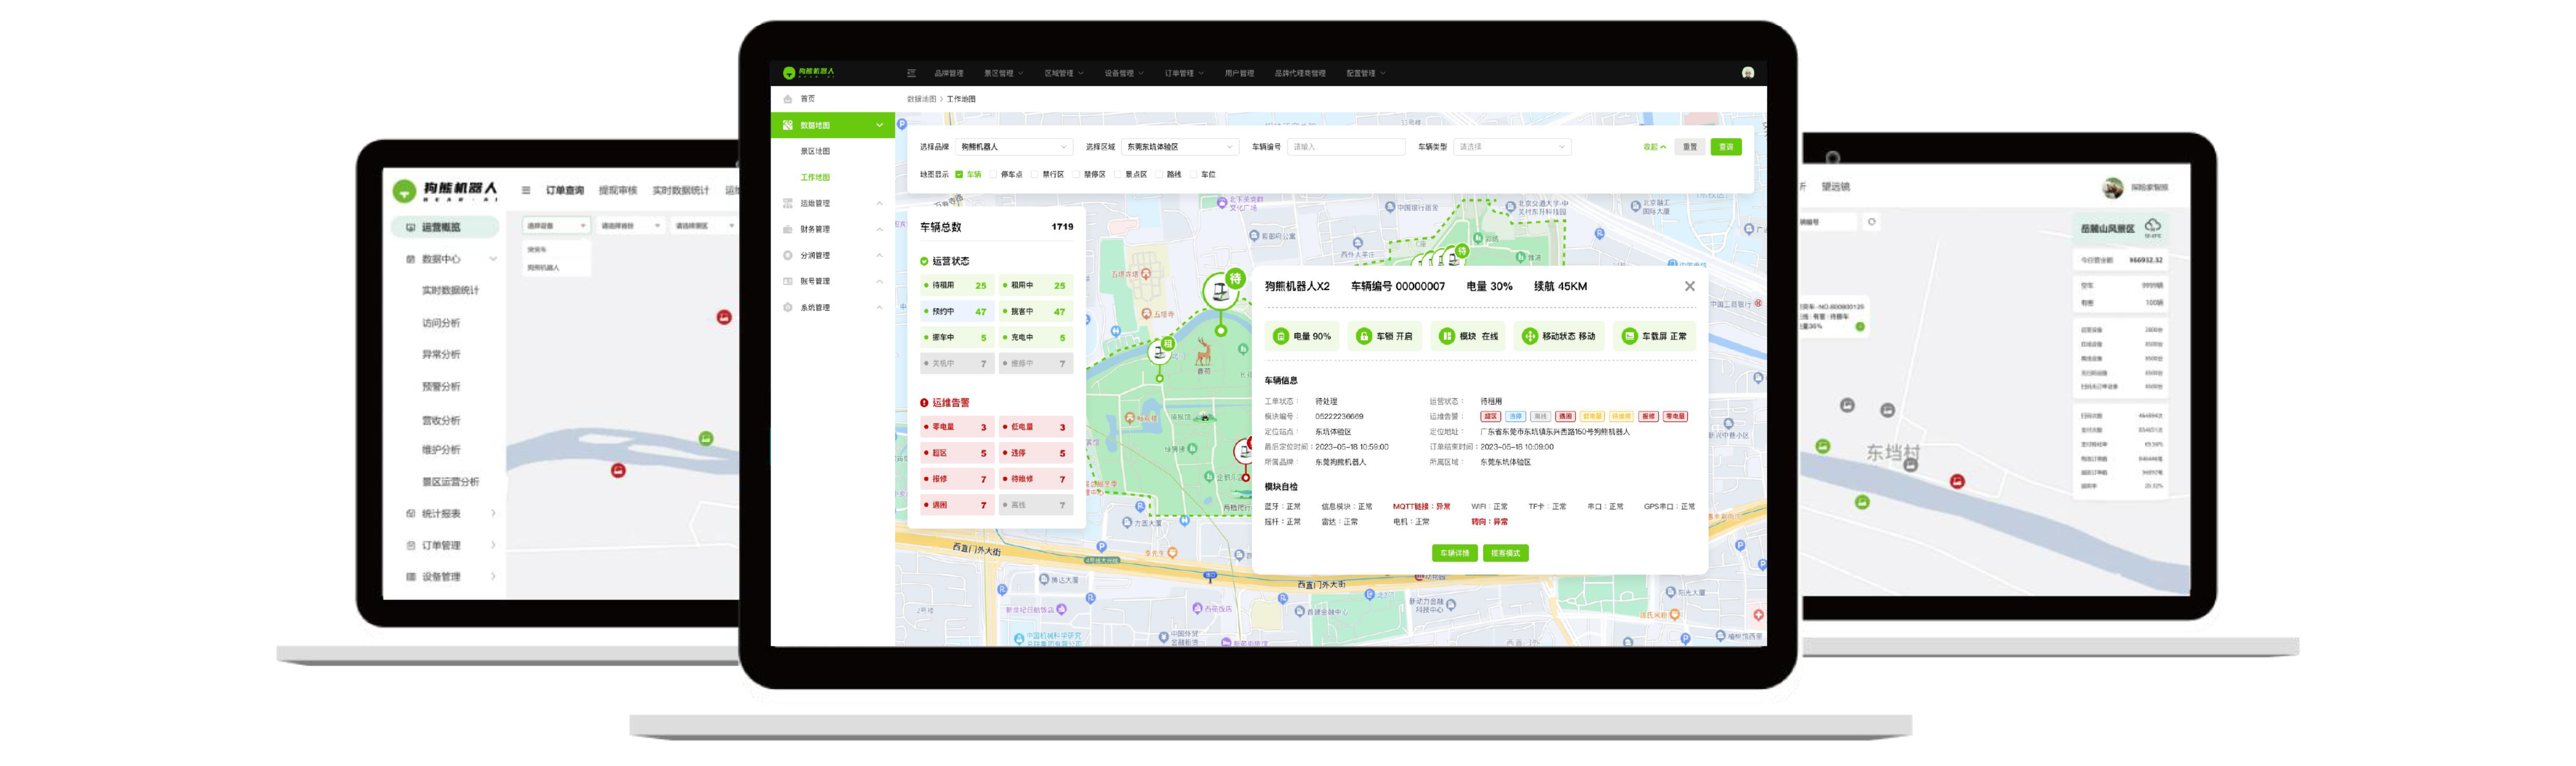Click the 零电量 3 alert tile
Image resolution: width=2576 pixels, height=766 pixels.
957,427
